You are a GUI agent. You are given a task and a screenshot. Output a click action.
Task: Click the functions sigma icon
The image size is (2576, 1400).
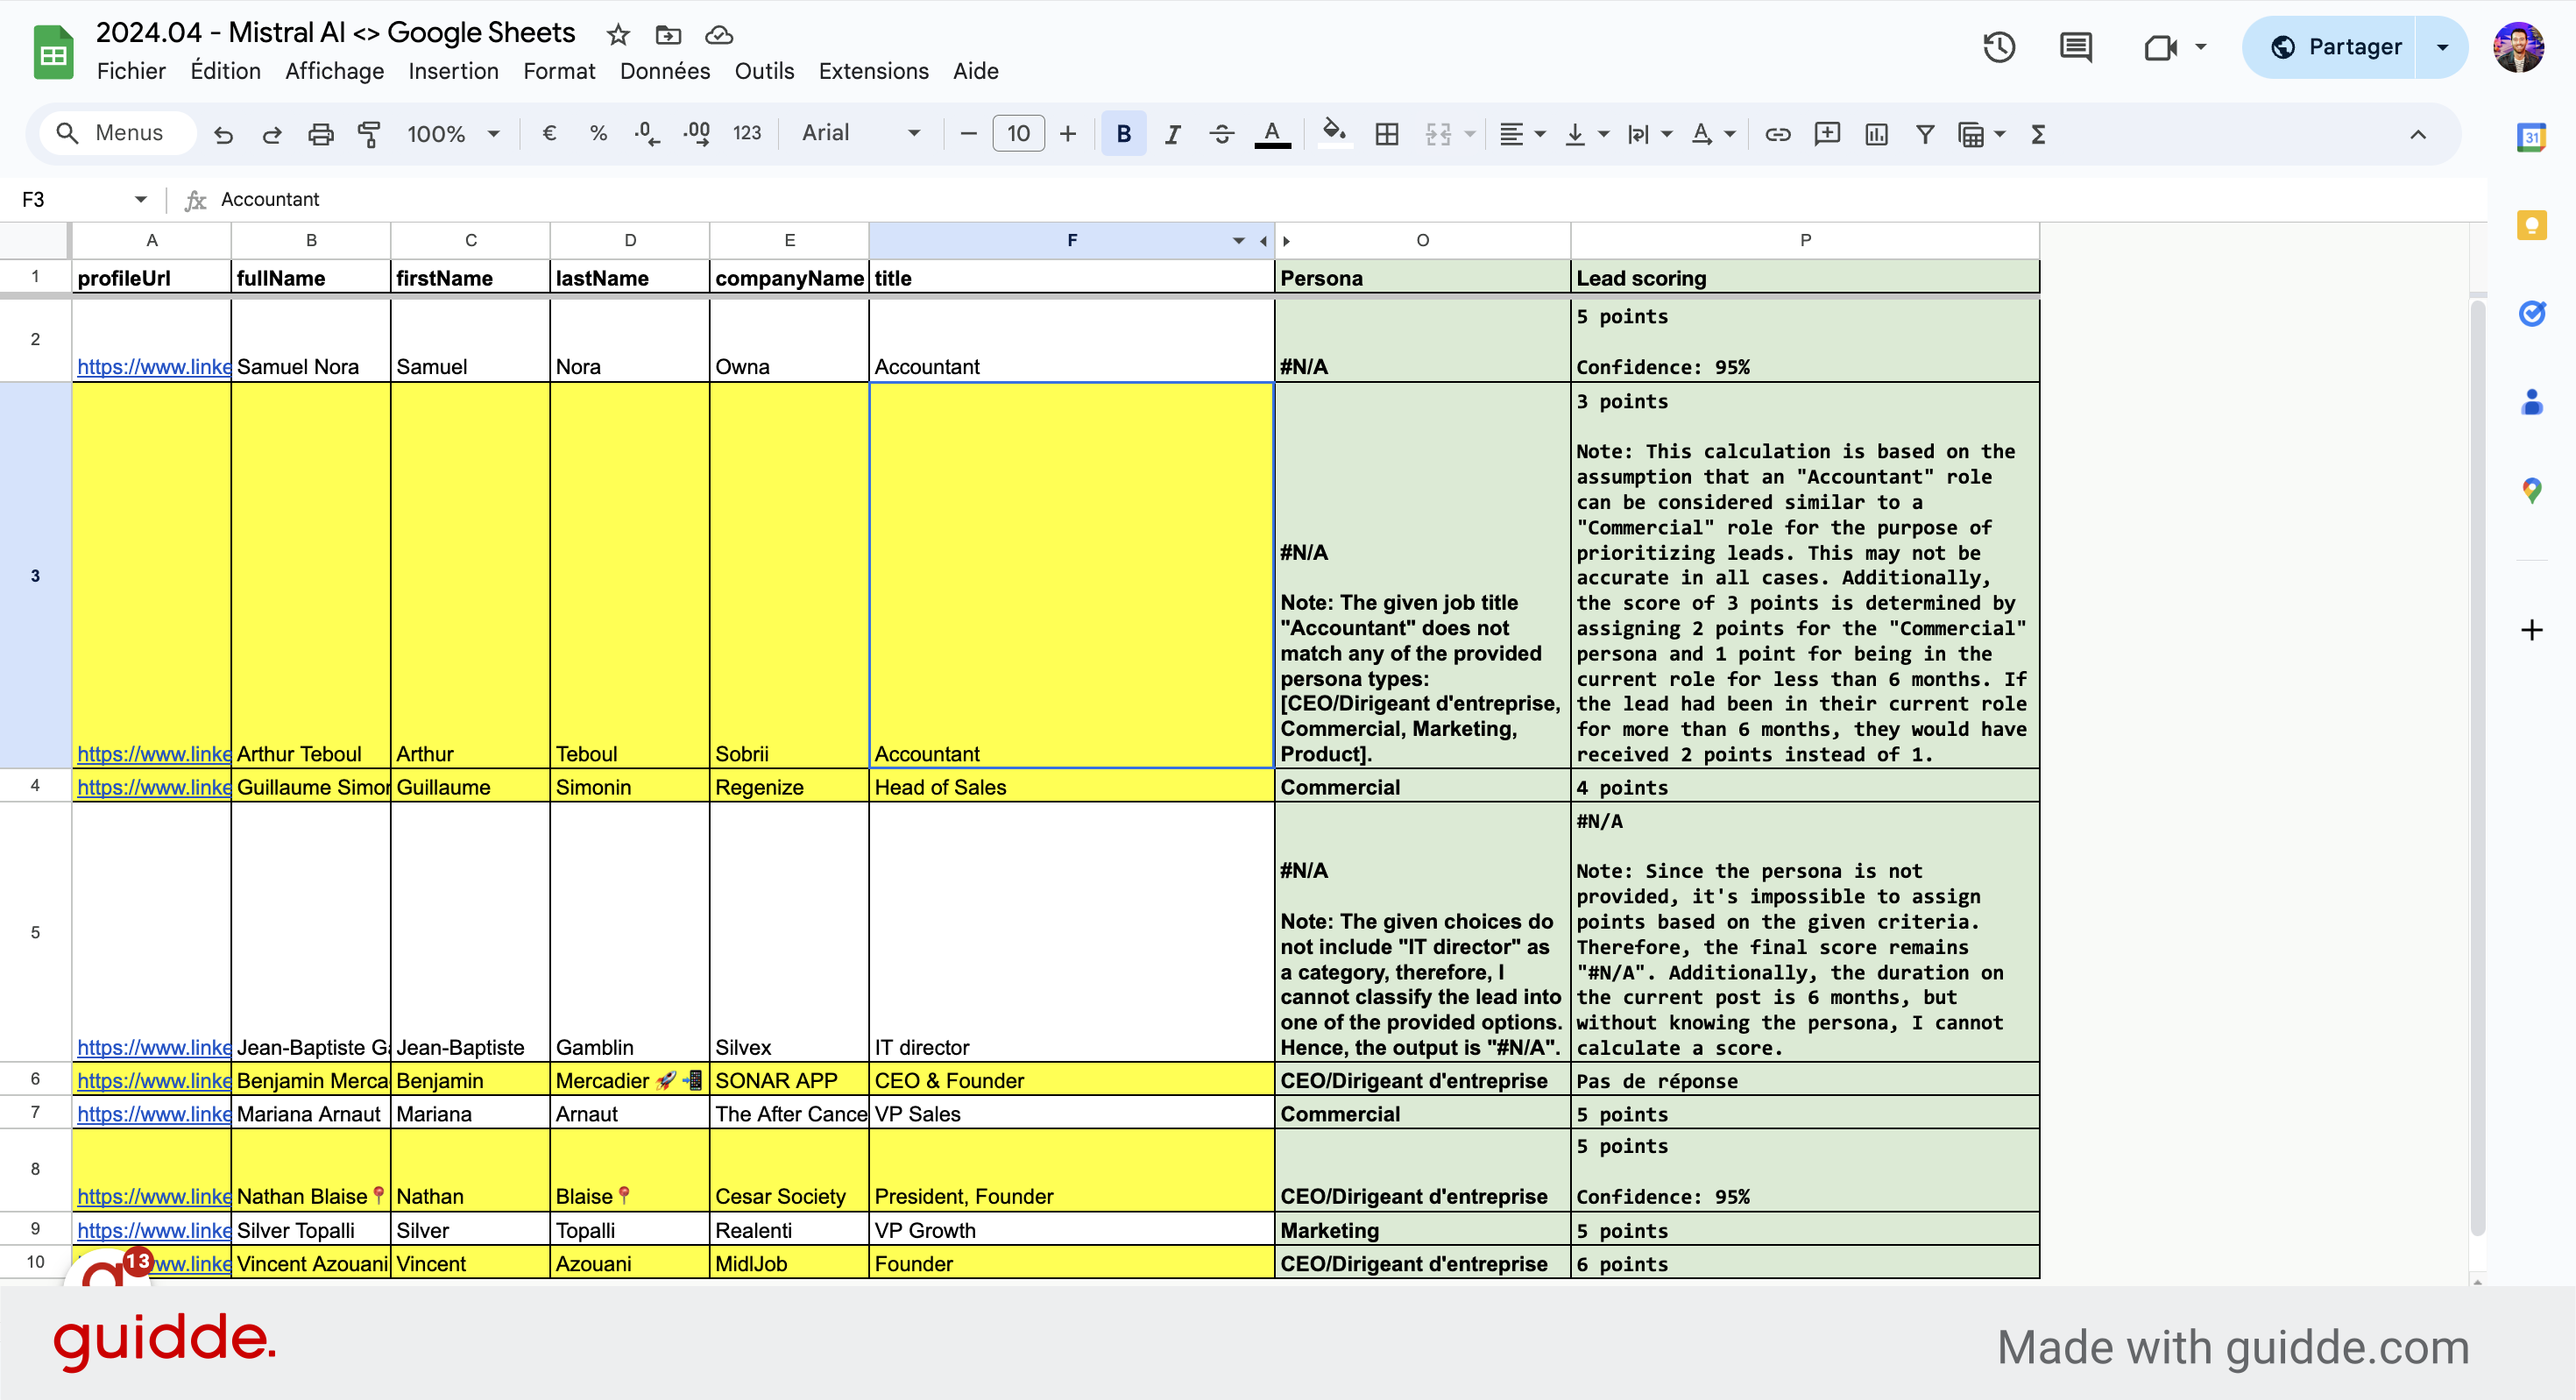coord(2038,134)
